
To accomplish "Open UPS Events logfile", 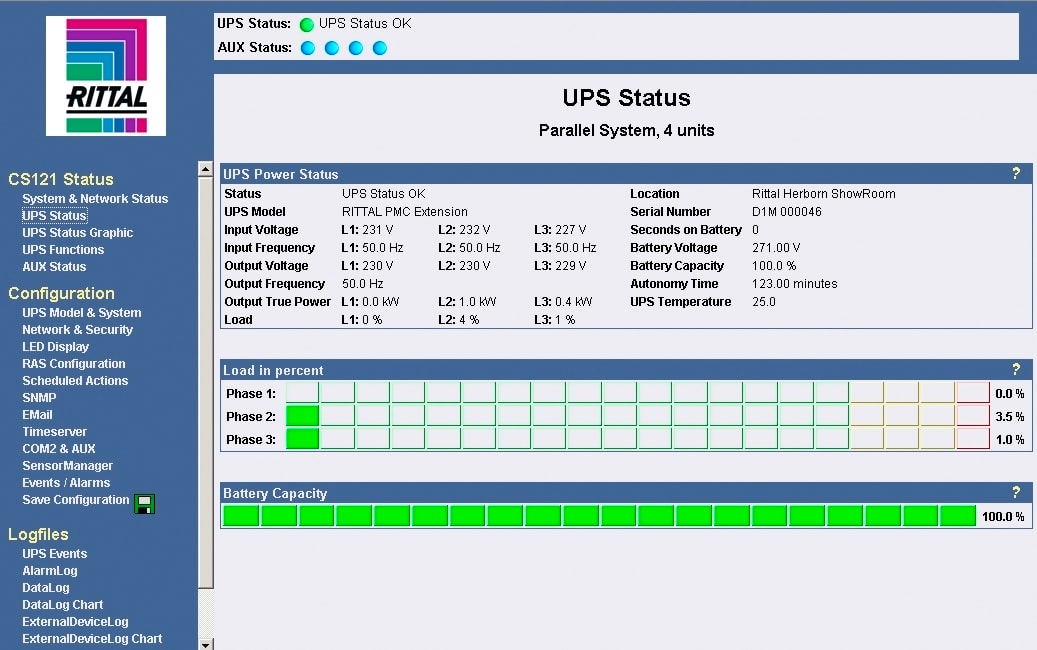I will [54, 553].
